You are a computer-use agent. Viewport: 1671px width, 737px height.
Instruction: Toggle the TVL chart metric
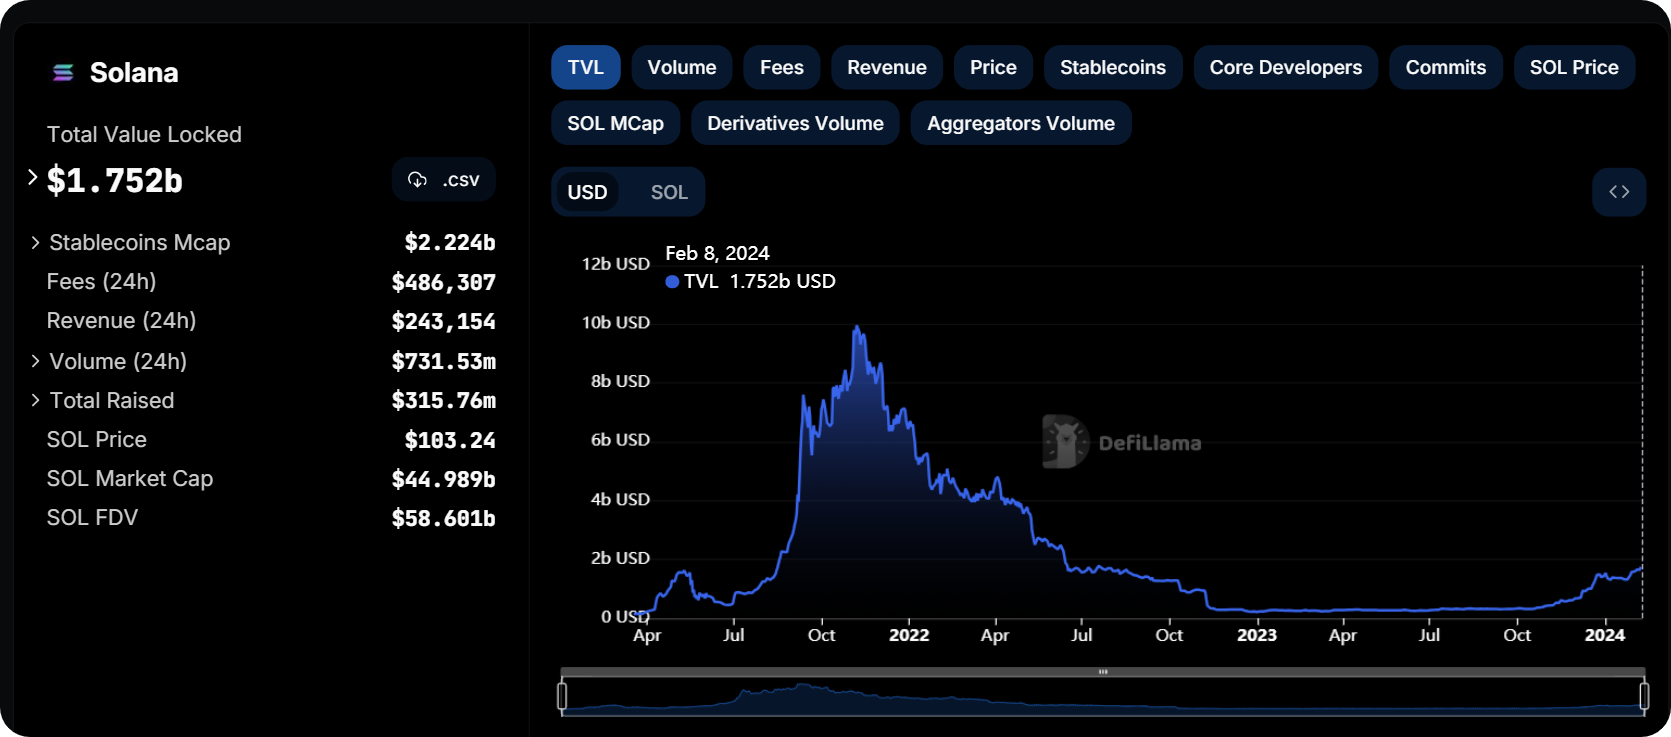[585, 67]
